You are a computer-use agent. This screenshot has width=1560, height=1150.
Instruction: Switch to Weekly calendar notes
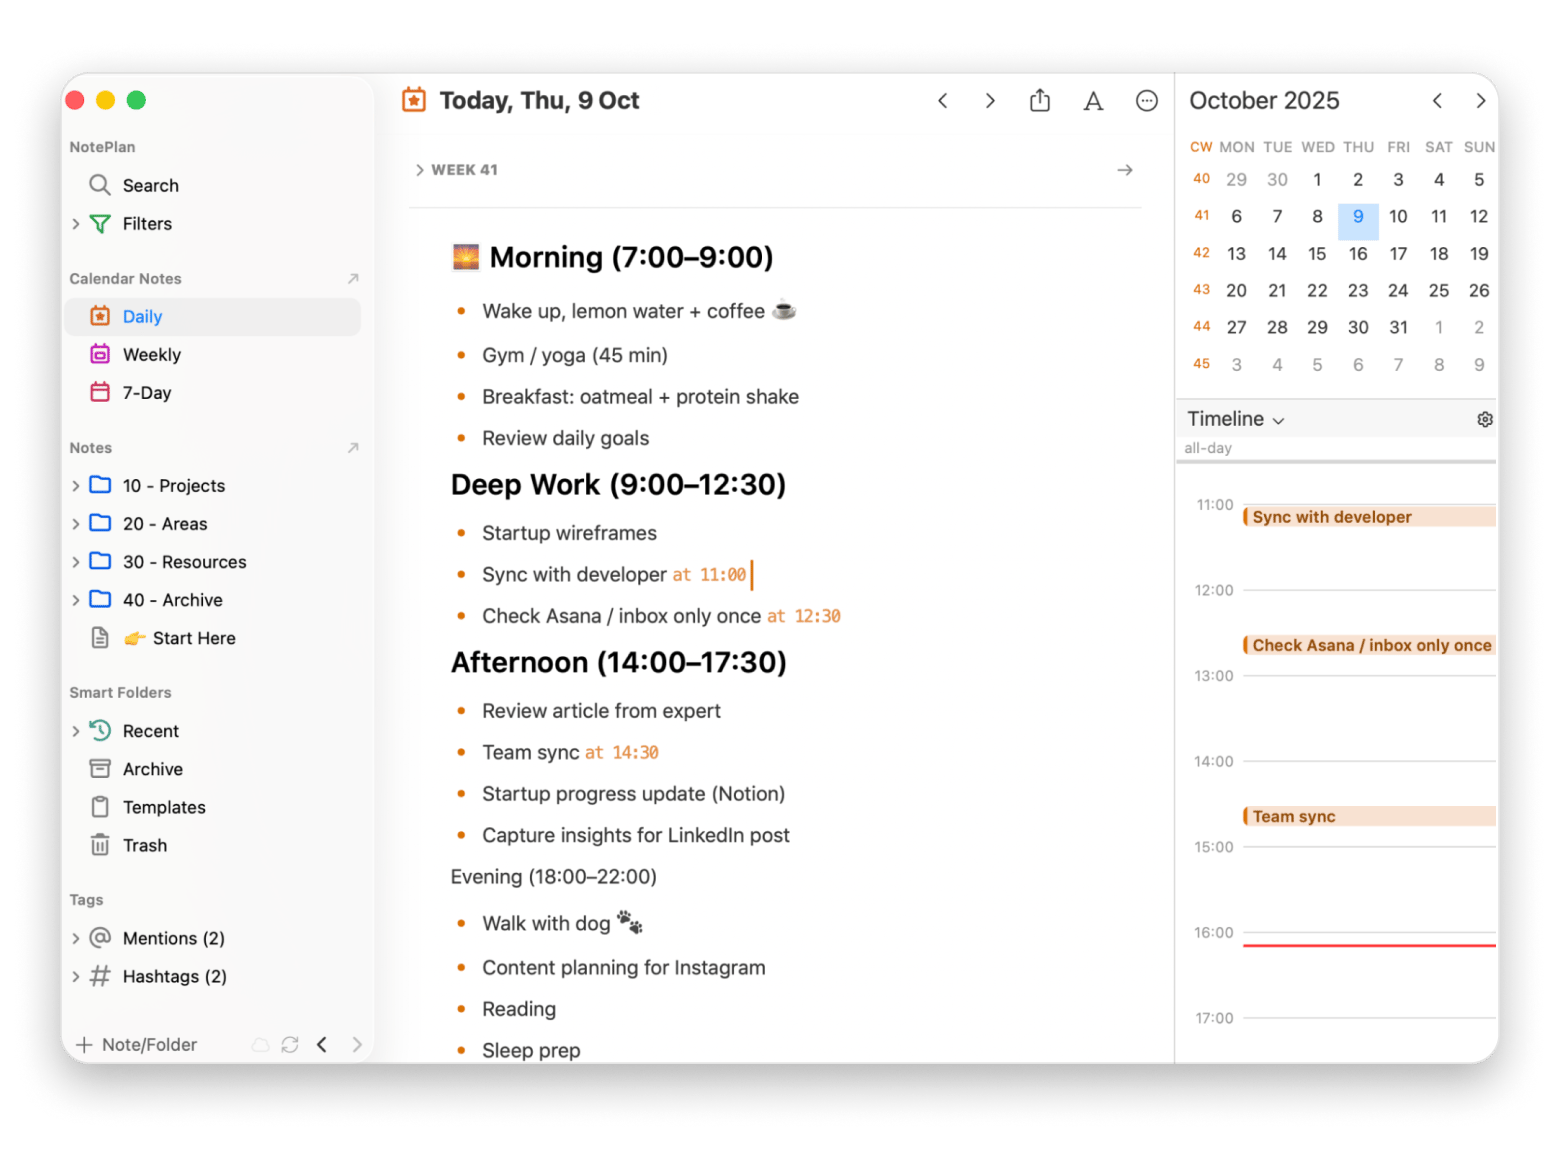[x=152, y=354]
